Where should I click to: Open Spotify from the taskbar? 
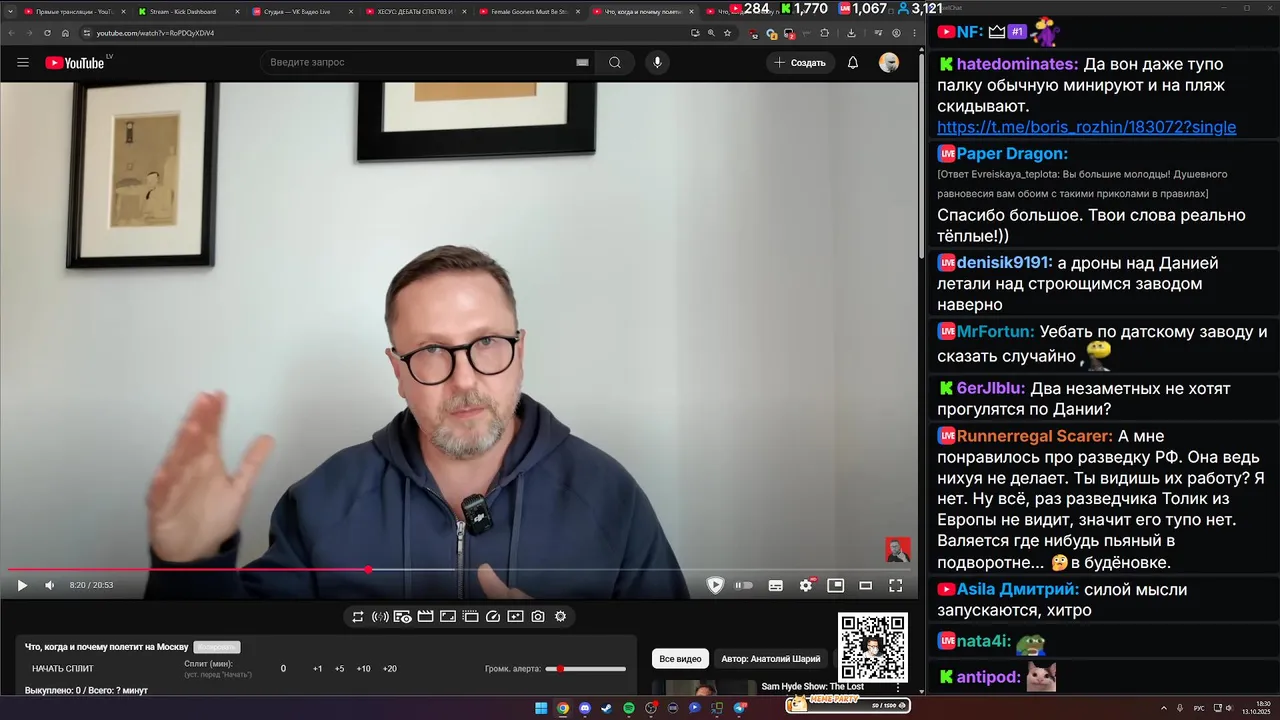629,708
